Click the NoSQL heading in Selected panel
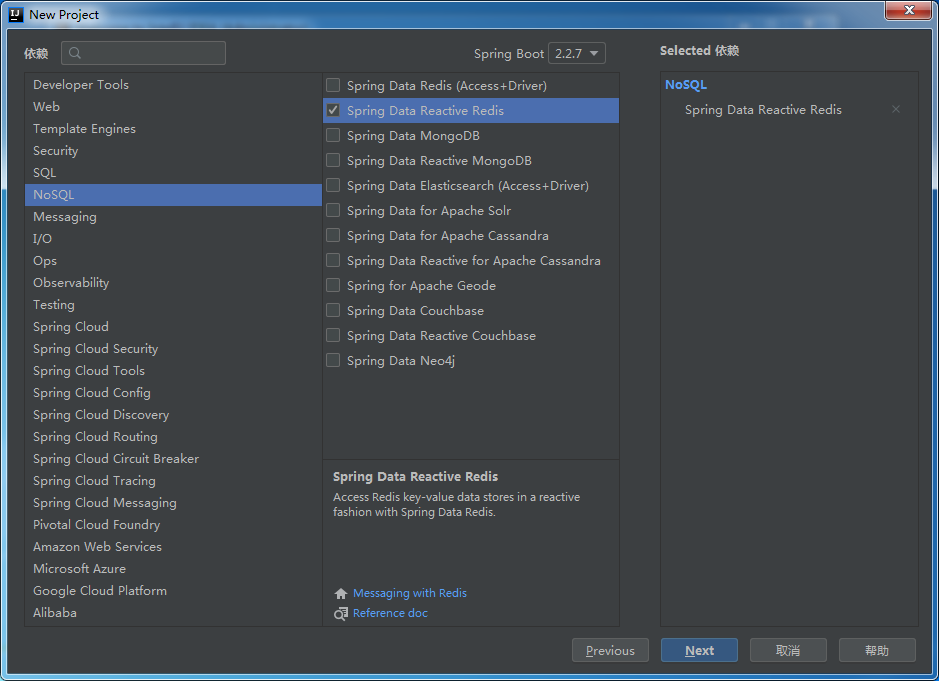 (686, 84)
